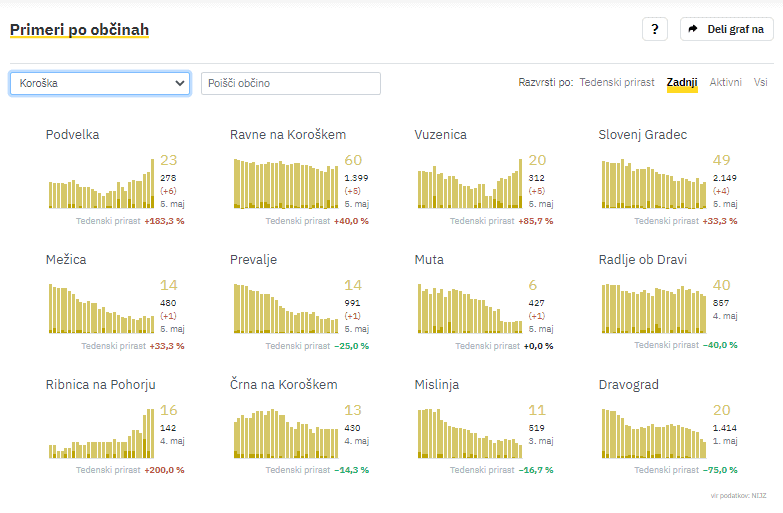Open the NIJZ data source link
This screenshot has width=783, height=513.
(x=759, y=495)
